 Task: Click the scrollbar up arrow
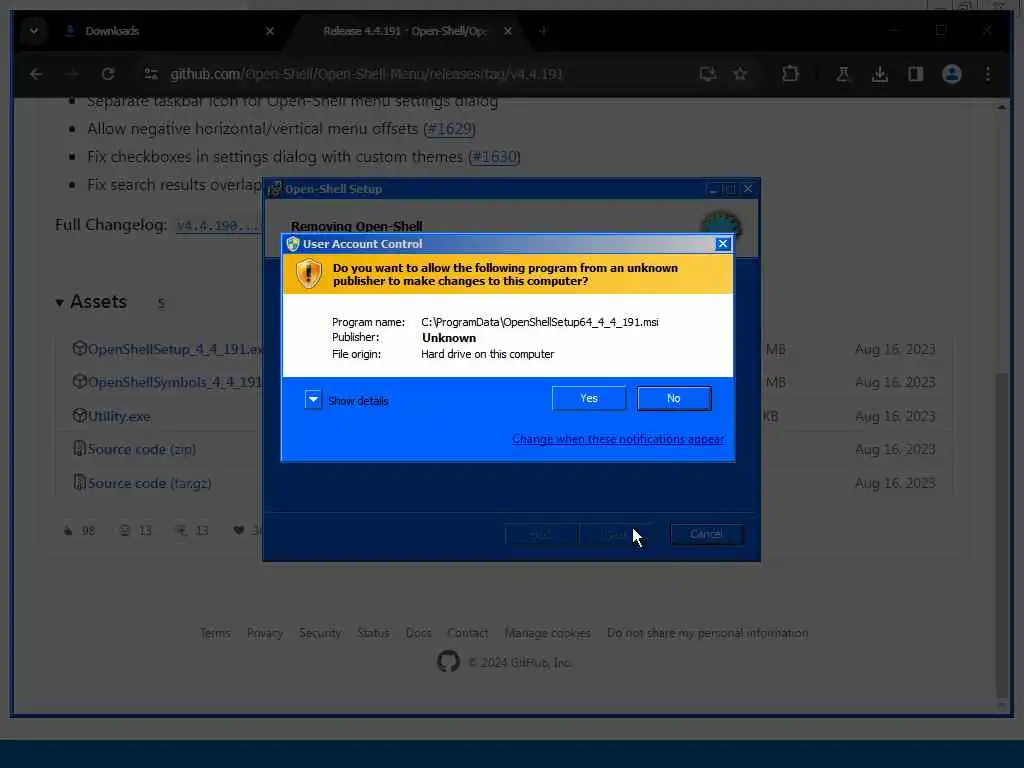[x=1002, y=106]
